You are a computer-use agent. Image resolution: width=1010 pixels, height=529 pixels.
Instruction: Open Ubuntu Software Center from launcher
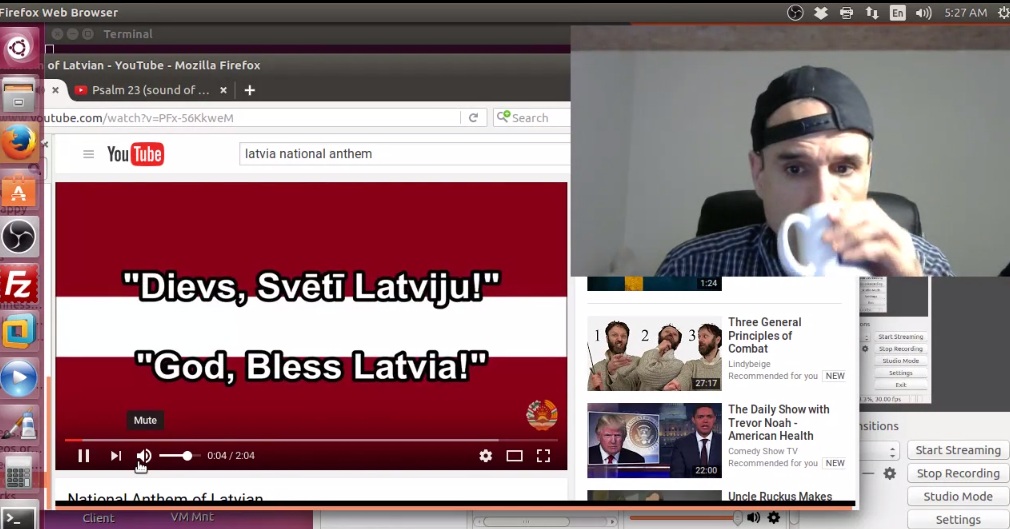pyautogui.click(x=18, y=191)
